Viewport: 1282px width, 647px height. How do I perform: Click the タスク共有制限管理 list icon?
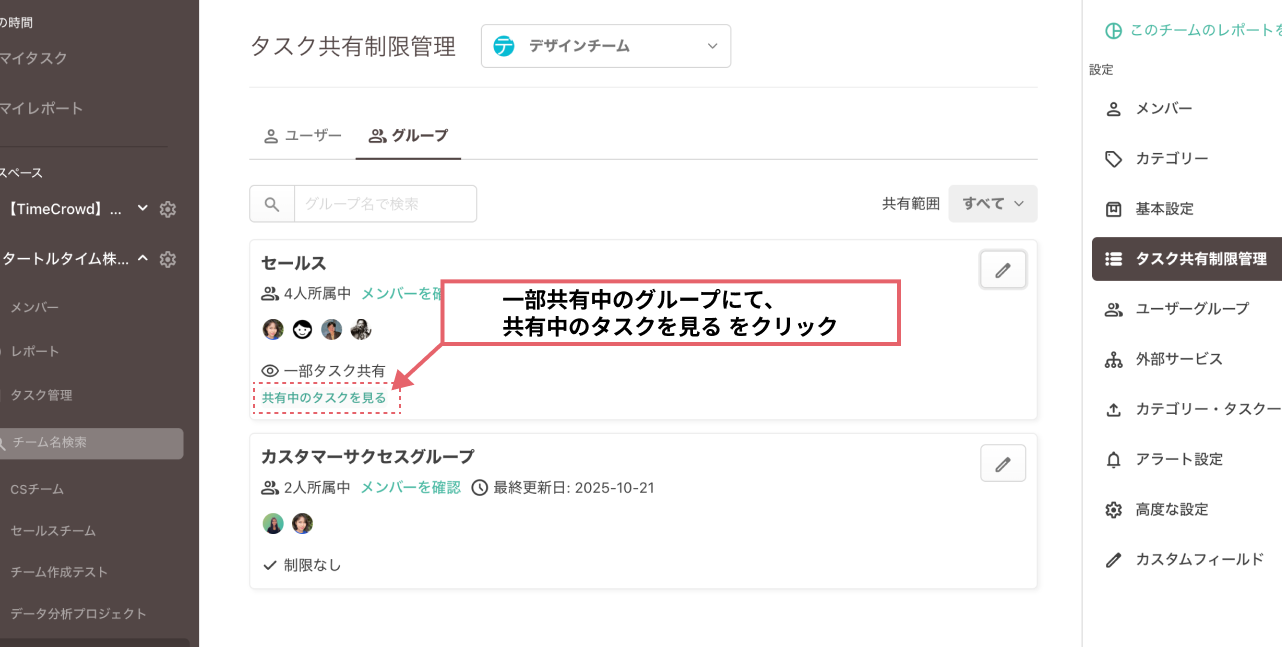click(1113, 258)
